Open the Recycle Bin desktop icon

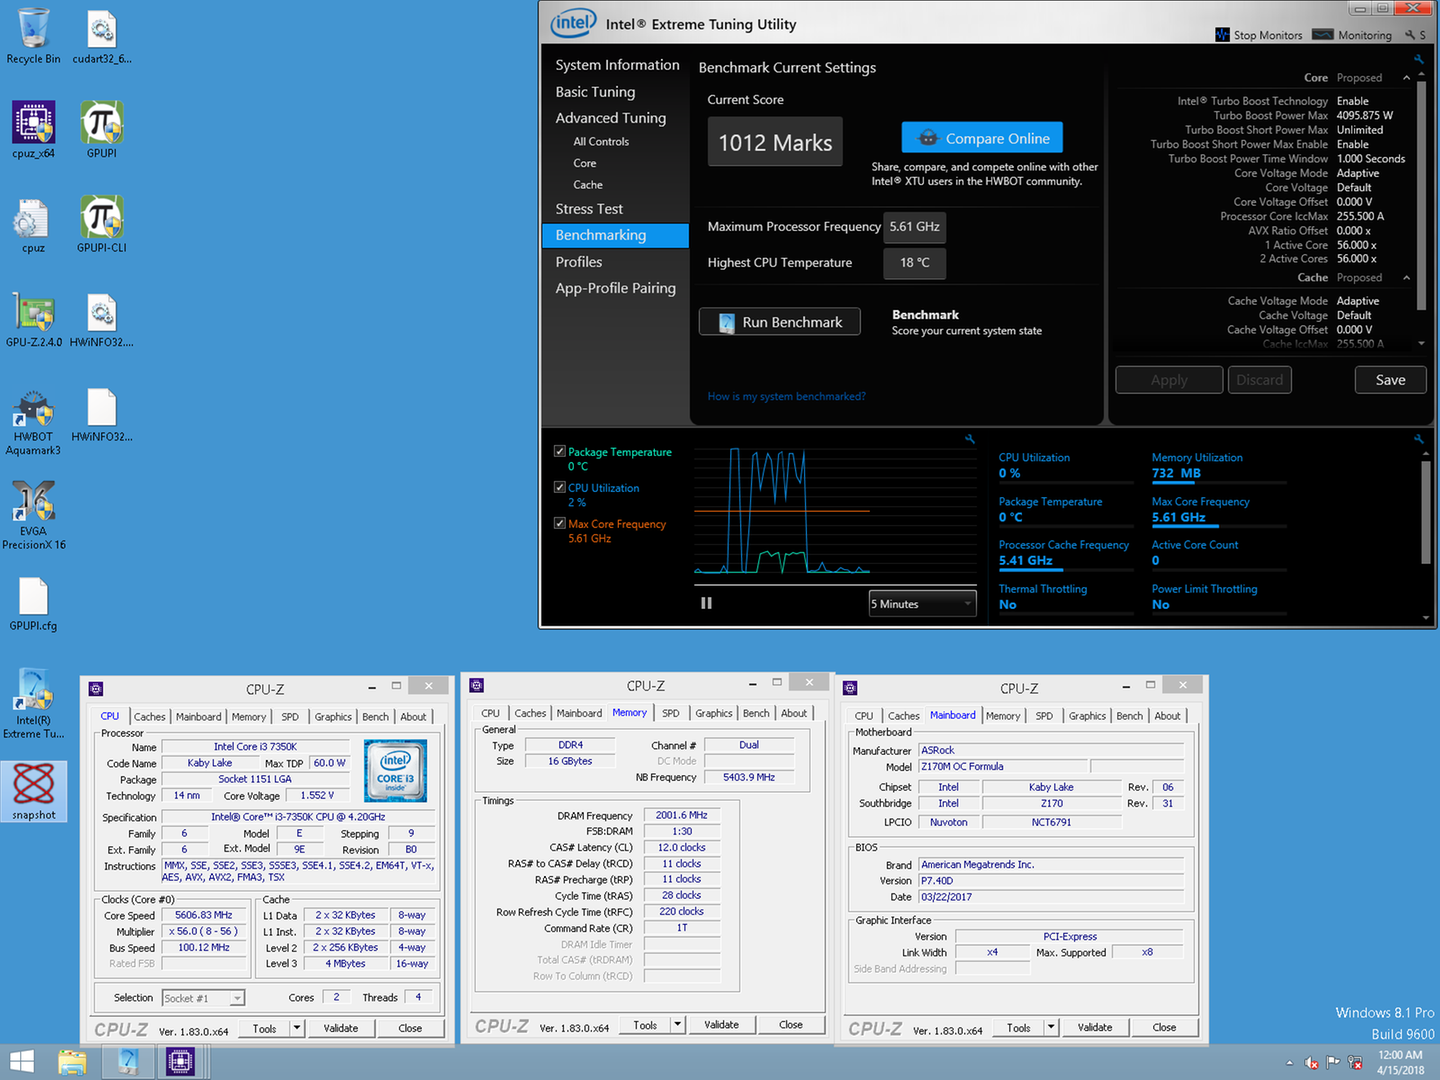[33, 37]
